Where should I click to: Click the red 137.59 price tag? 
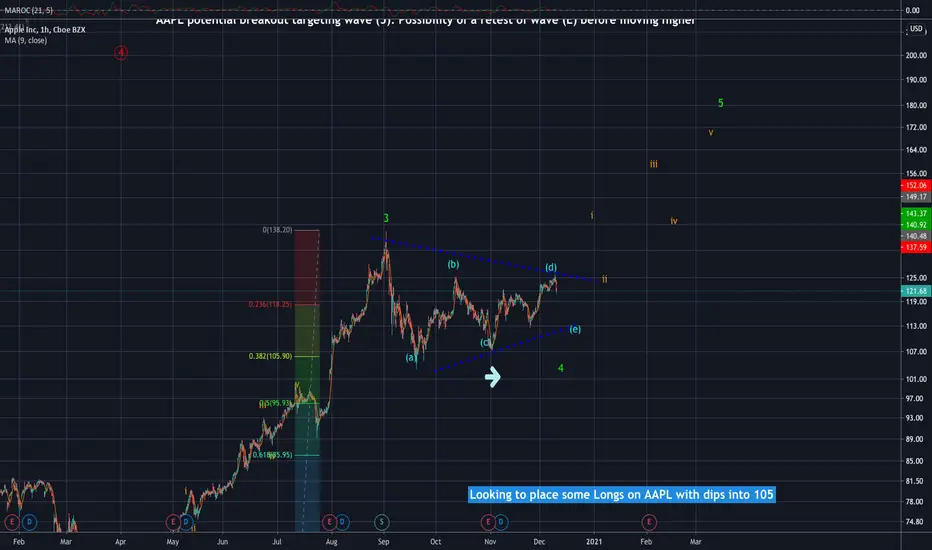coord(916,247)
